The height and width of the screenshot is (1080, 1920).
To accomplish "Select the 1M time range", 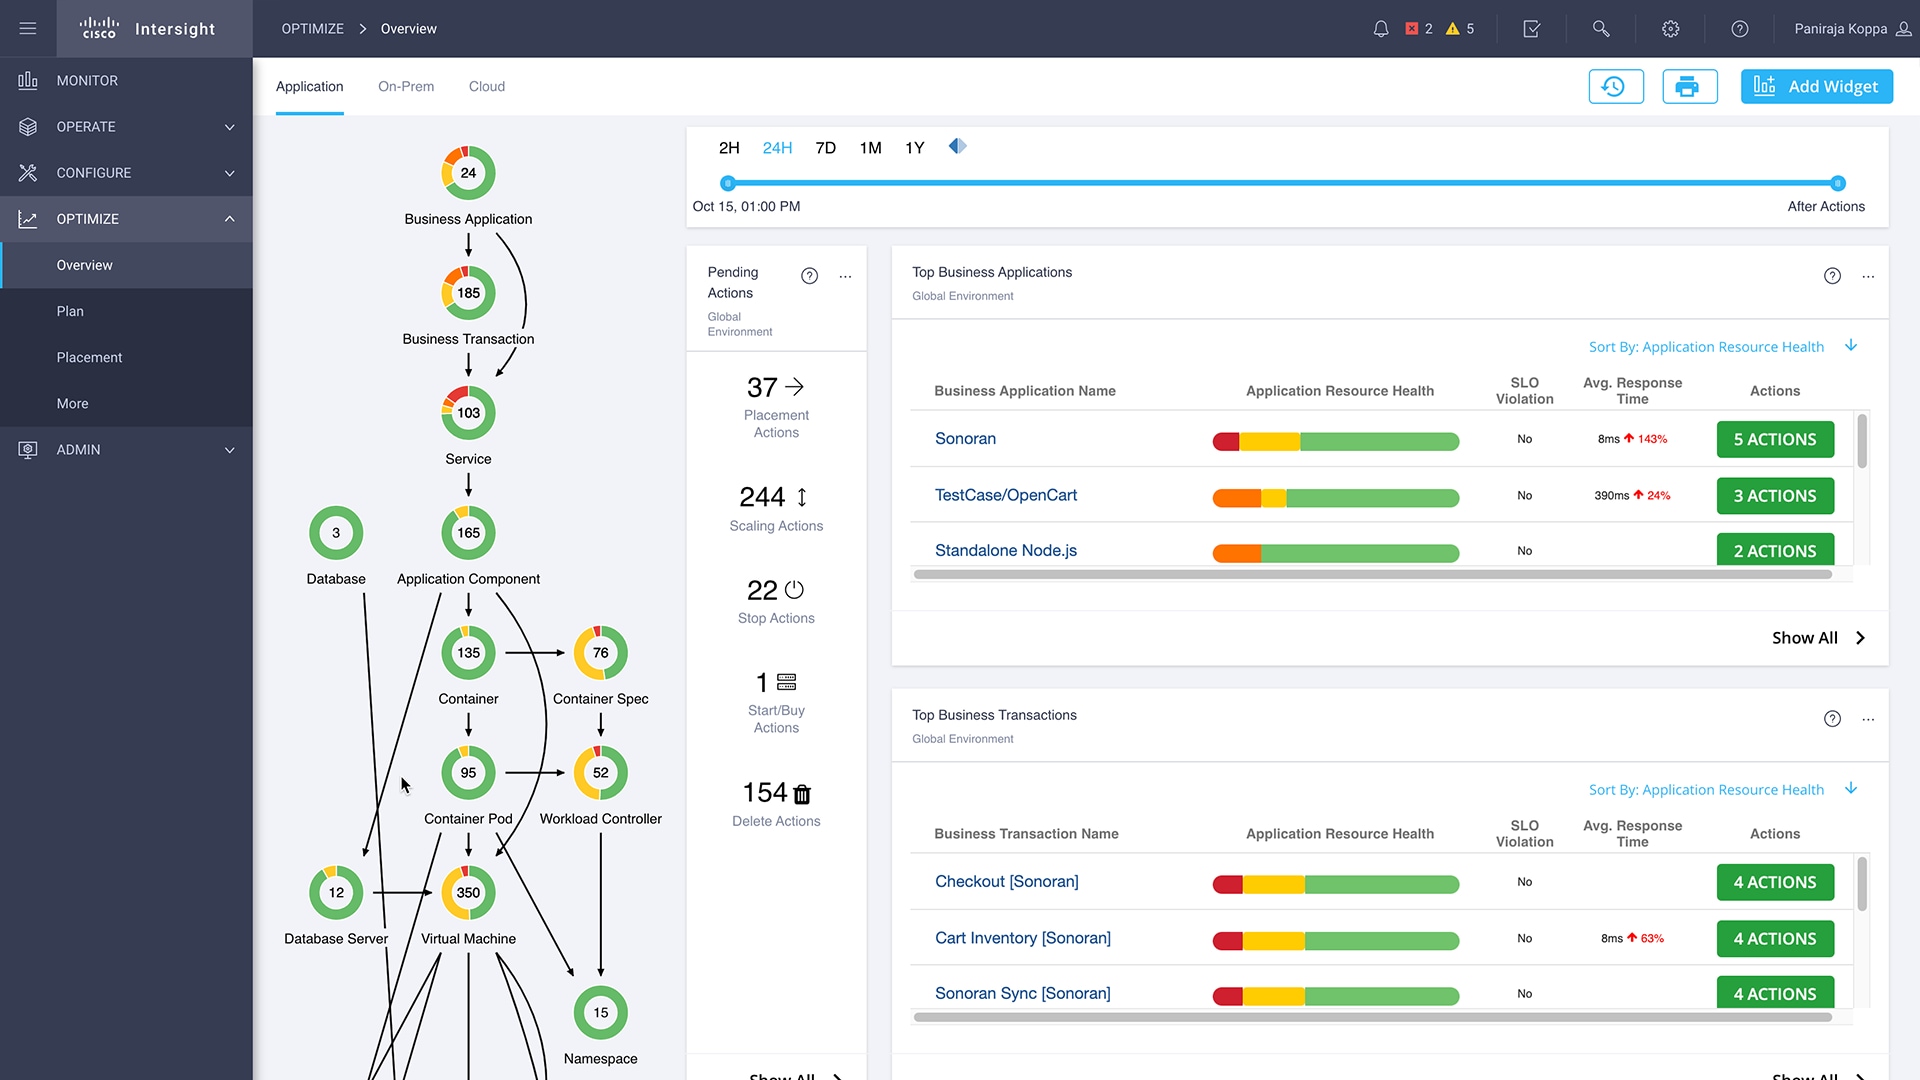I will point(870,148).
